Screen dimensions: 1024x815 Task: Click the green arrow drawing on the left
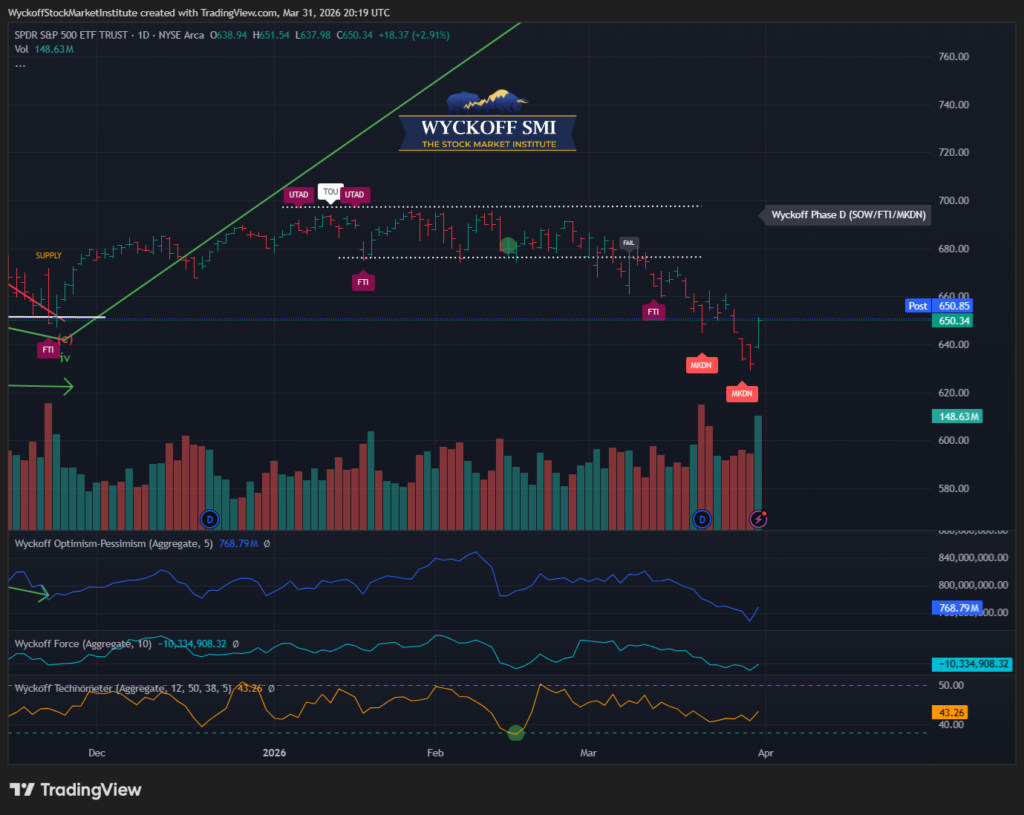[40, 386]
